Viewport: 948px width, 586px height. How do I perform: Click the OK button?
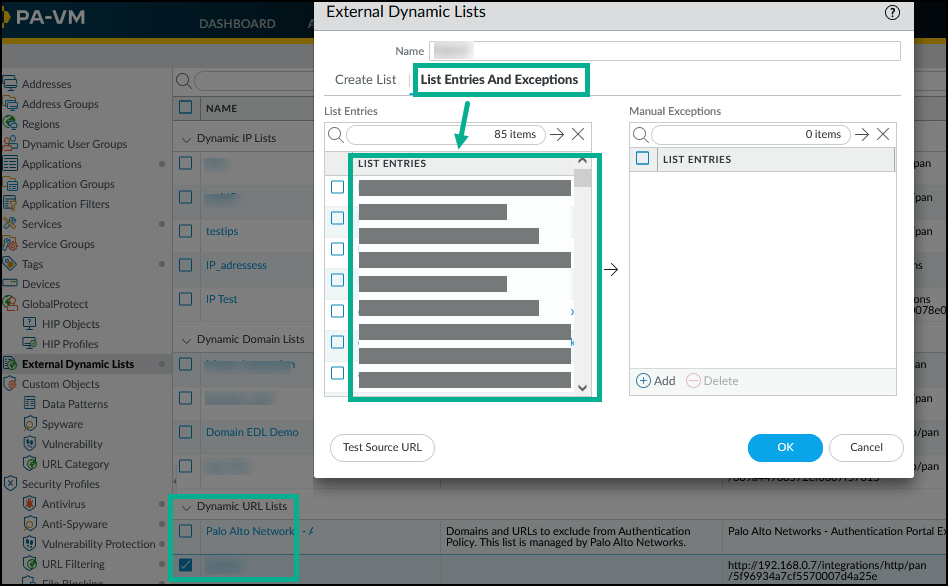(x=785, y=448)
